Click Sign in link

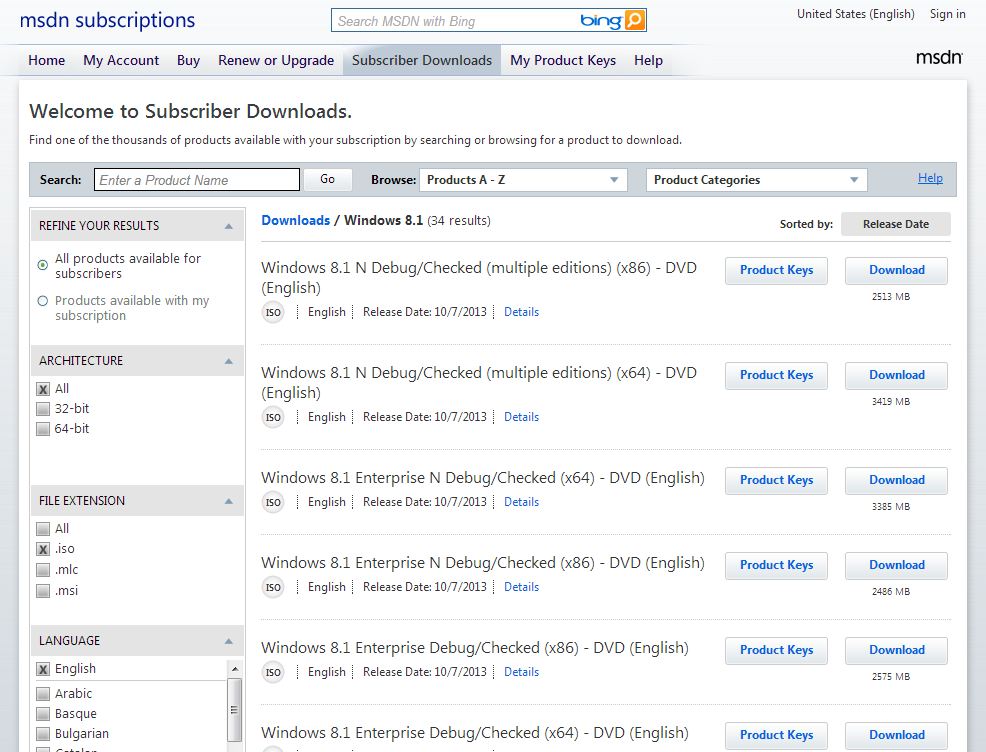pos(948,14)
